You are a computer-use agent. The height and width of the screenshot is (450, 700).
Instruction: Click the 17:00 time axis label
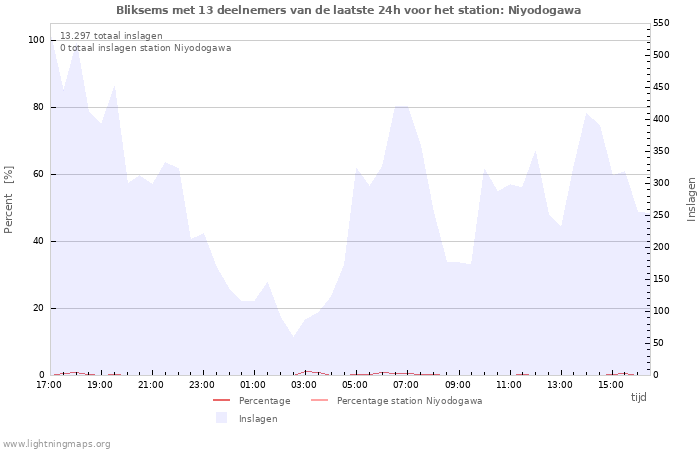(49, 384)
